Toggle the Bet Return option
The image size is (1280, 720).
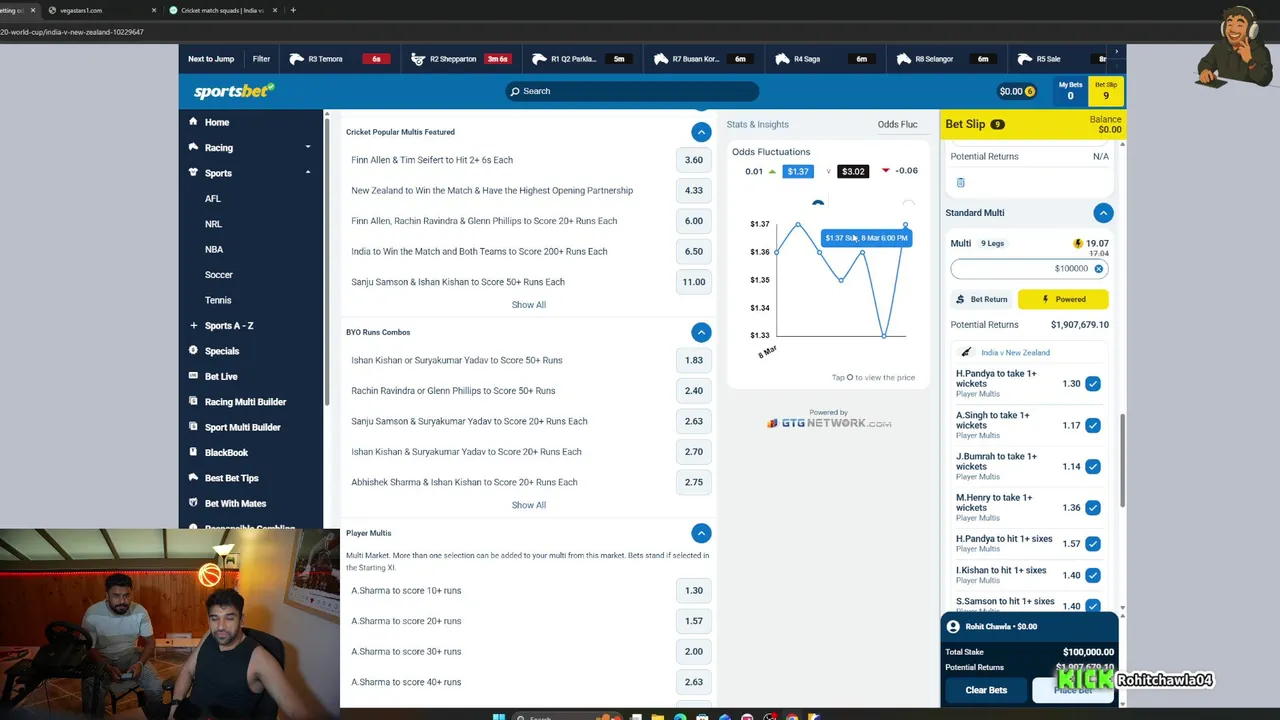(x=981, y=299)
